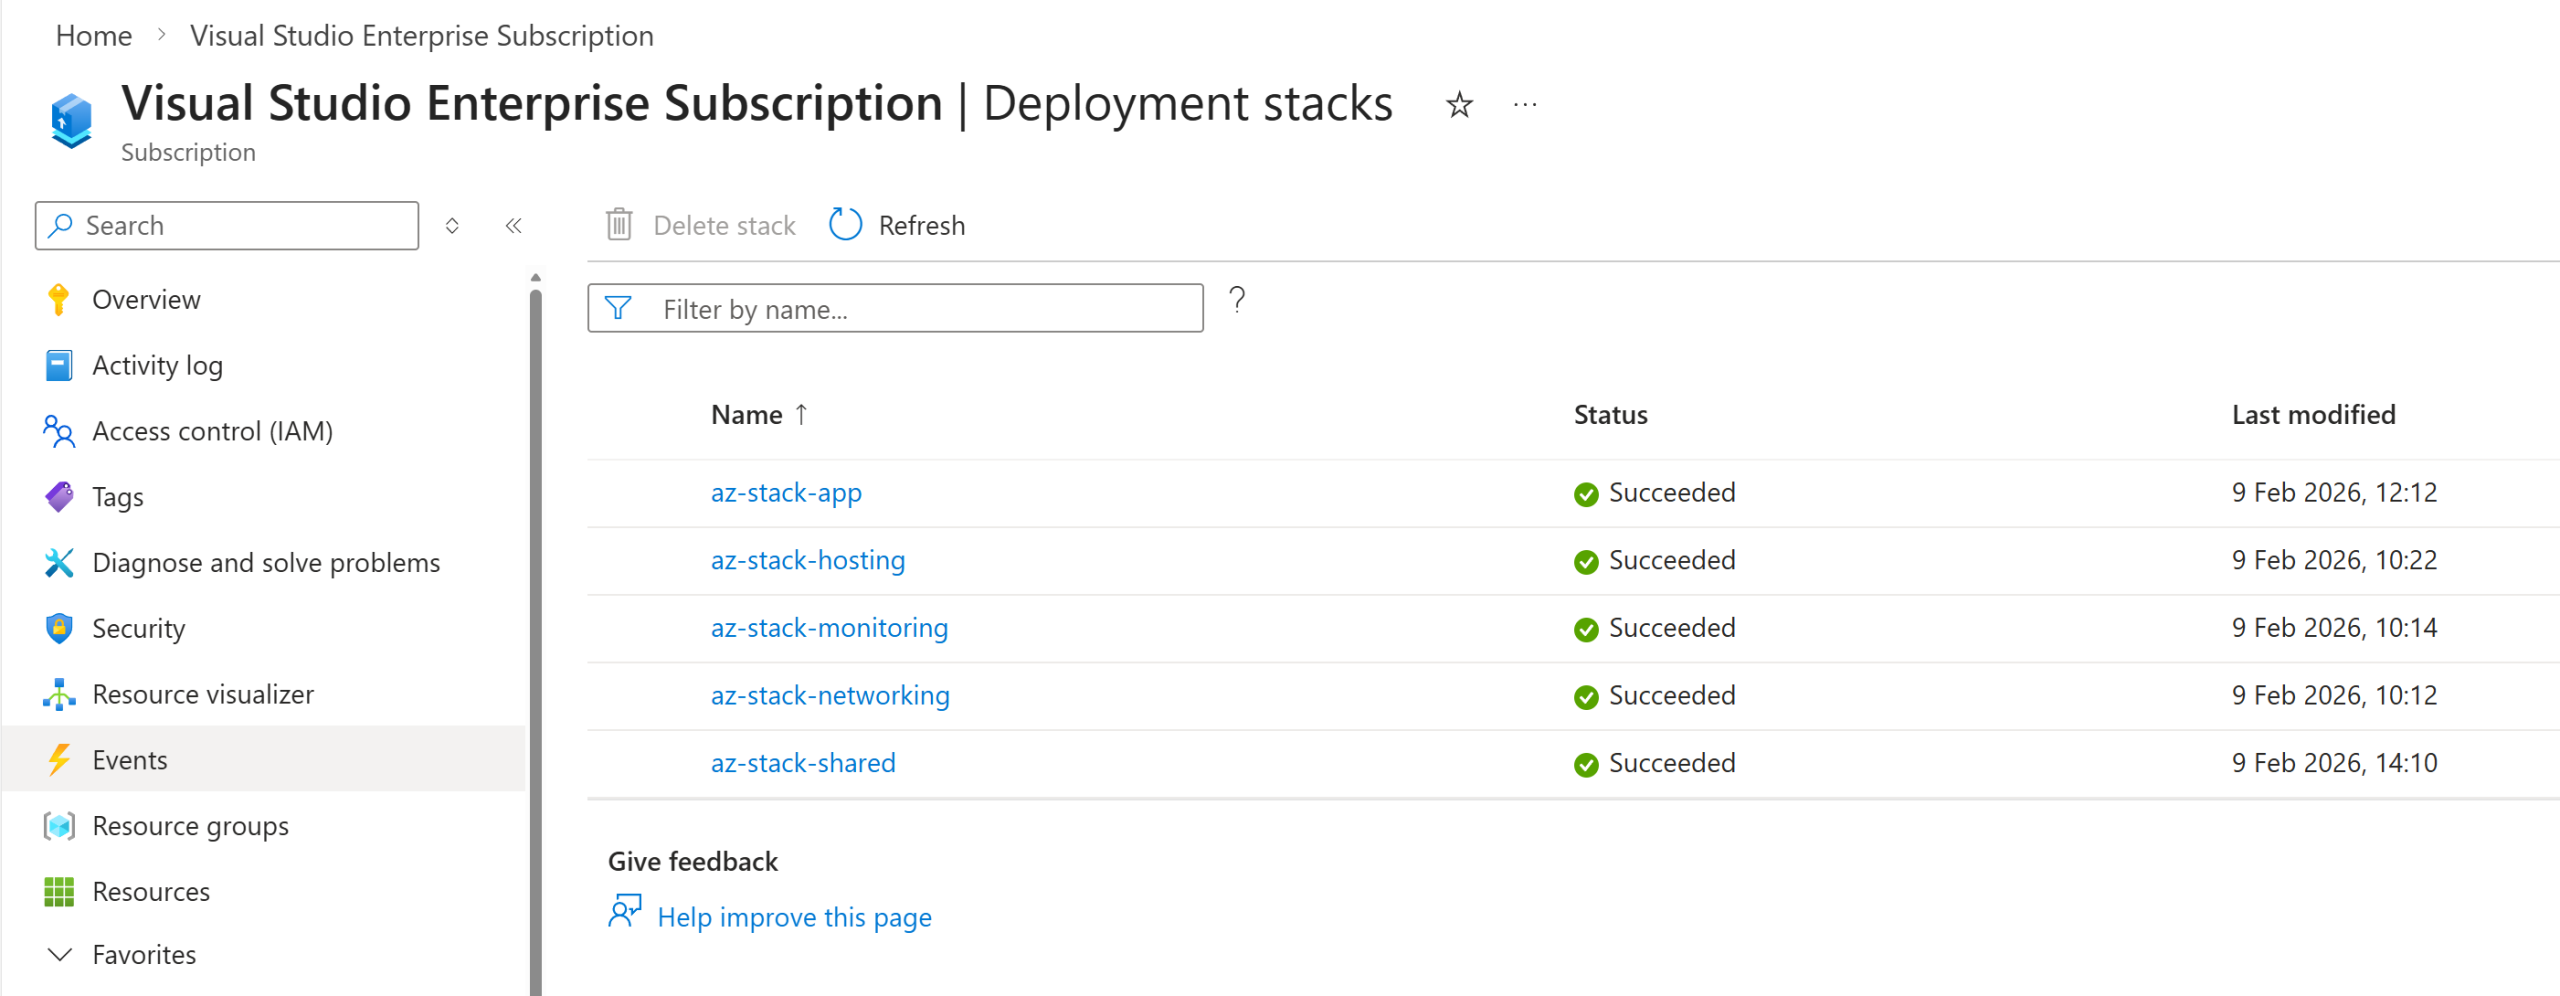Collapse the sidebar with double chevron
Screen dimensions: 2560x996
514,226
